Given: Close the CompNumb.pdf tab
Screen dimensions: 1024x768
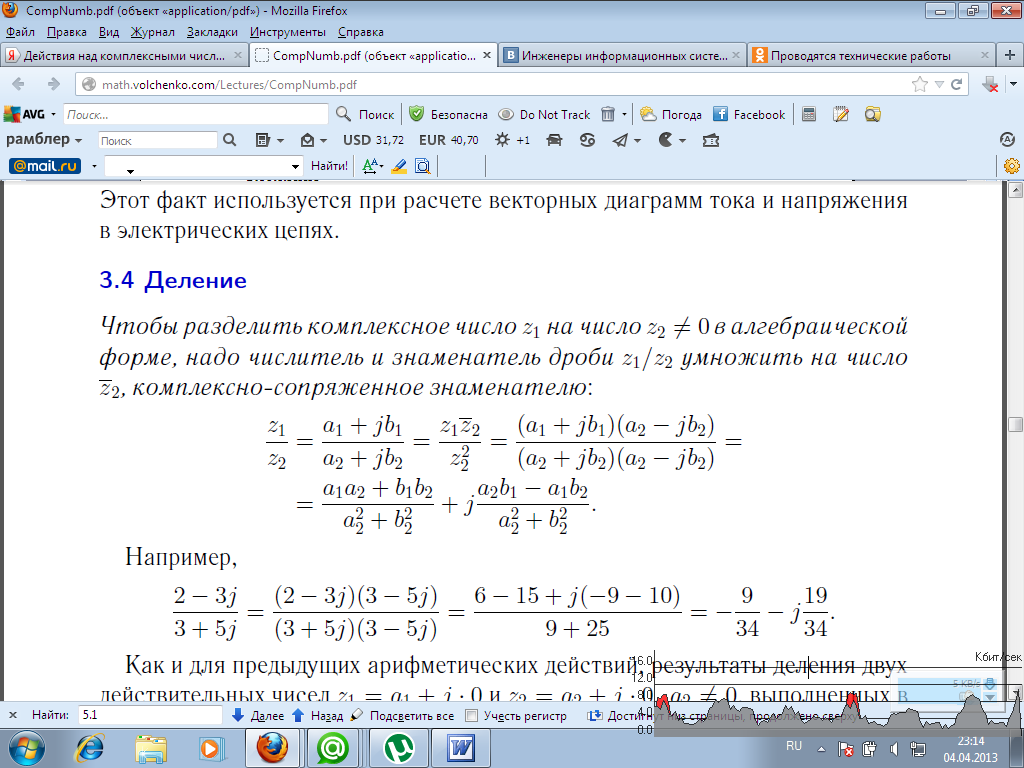Looking at the screenshot, I should (x=487, y=56).
